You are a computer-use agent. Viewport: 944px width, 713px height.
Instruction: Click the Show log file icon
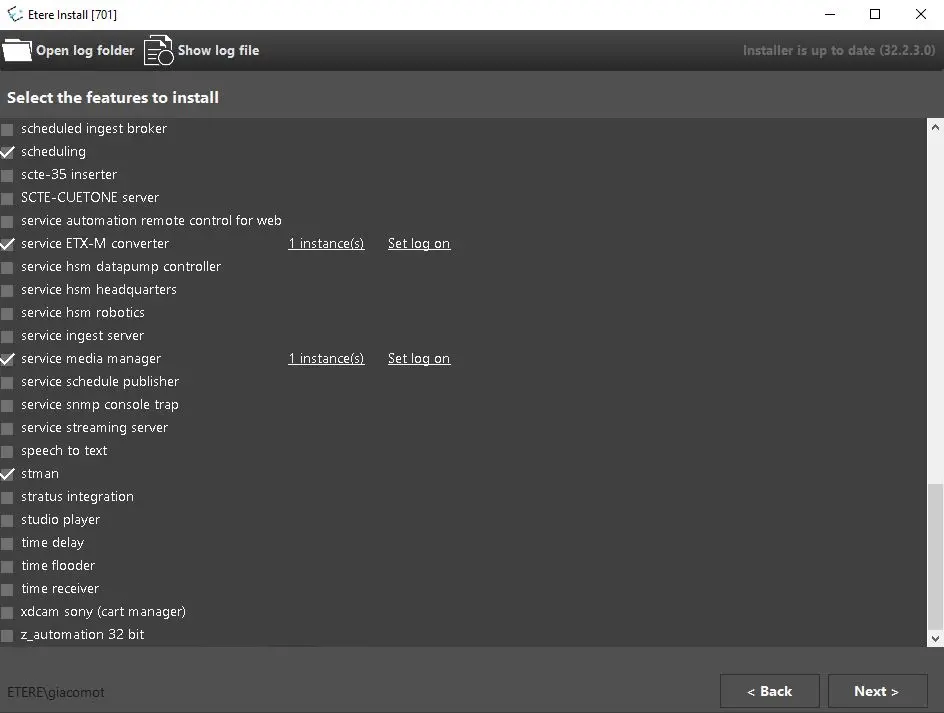click(x=158, y=50)
